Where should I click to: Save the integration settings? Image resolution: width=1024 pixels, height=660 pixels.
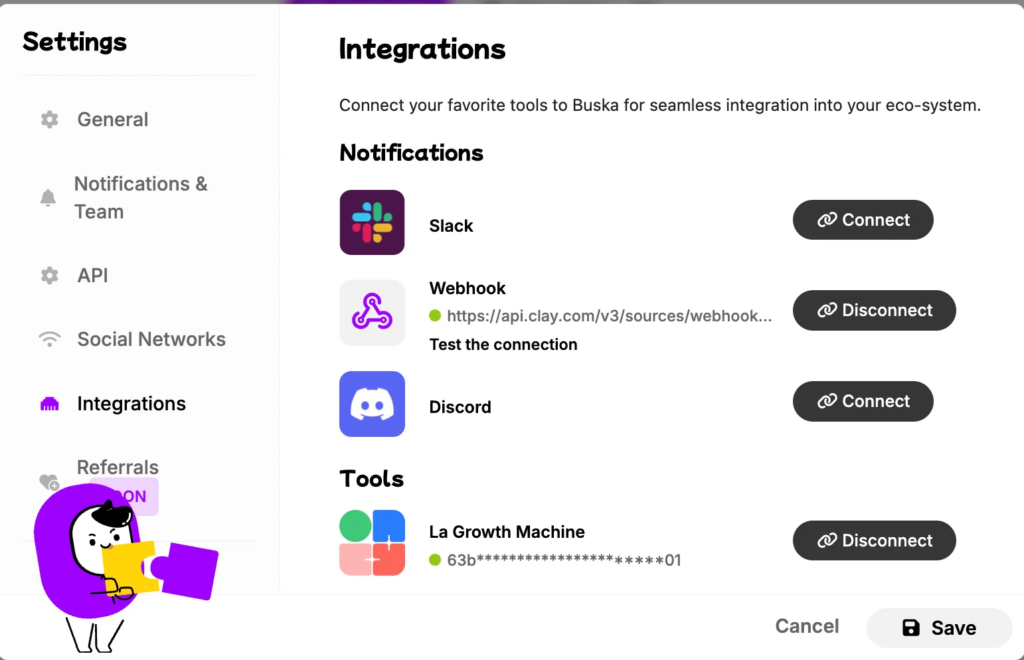tap(938, 628)
